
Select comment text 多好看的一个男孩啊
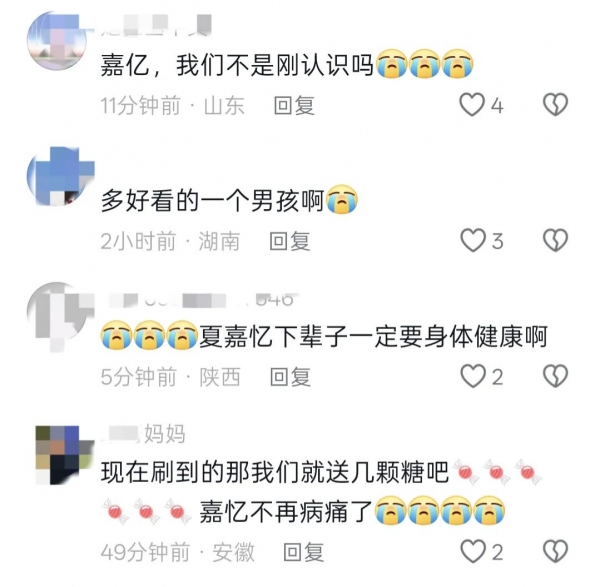coord(212,201)
